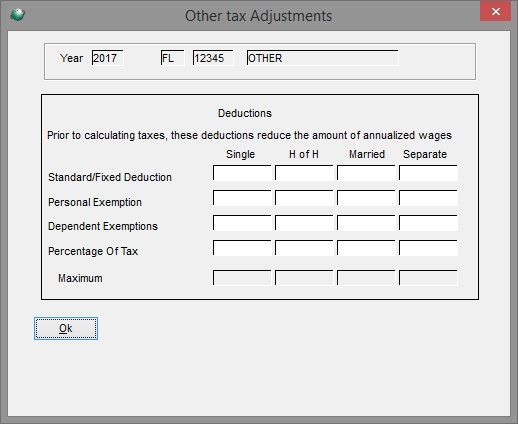This screenshot has width=518, height=424.
Task: Confirm with the Ok button
Action: point(66,328)
